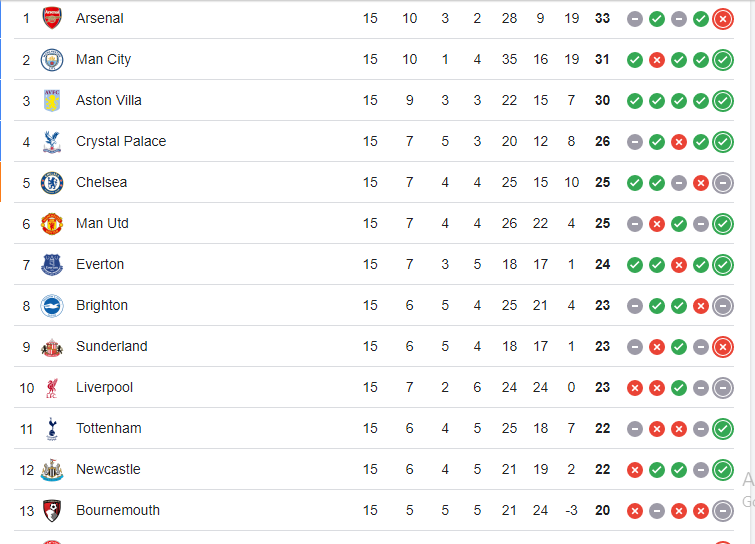The height and width of the screenshot is (544, 755).
Task: Click the Man City club crest
Action: [52, 59]
